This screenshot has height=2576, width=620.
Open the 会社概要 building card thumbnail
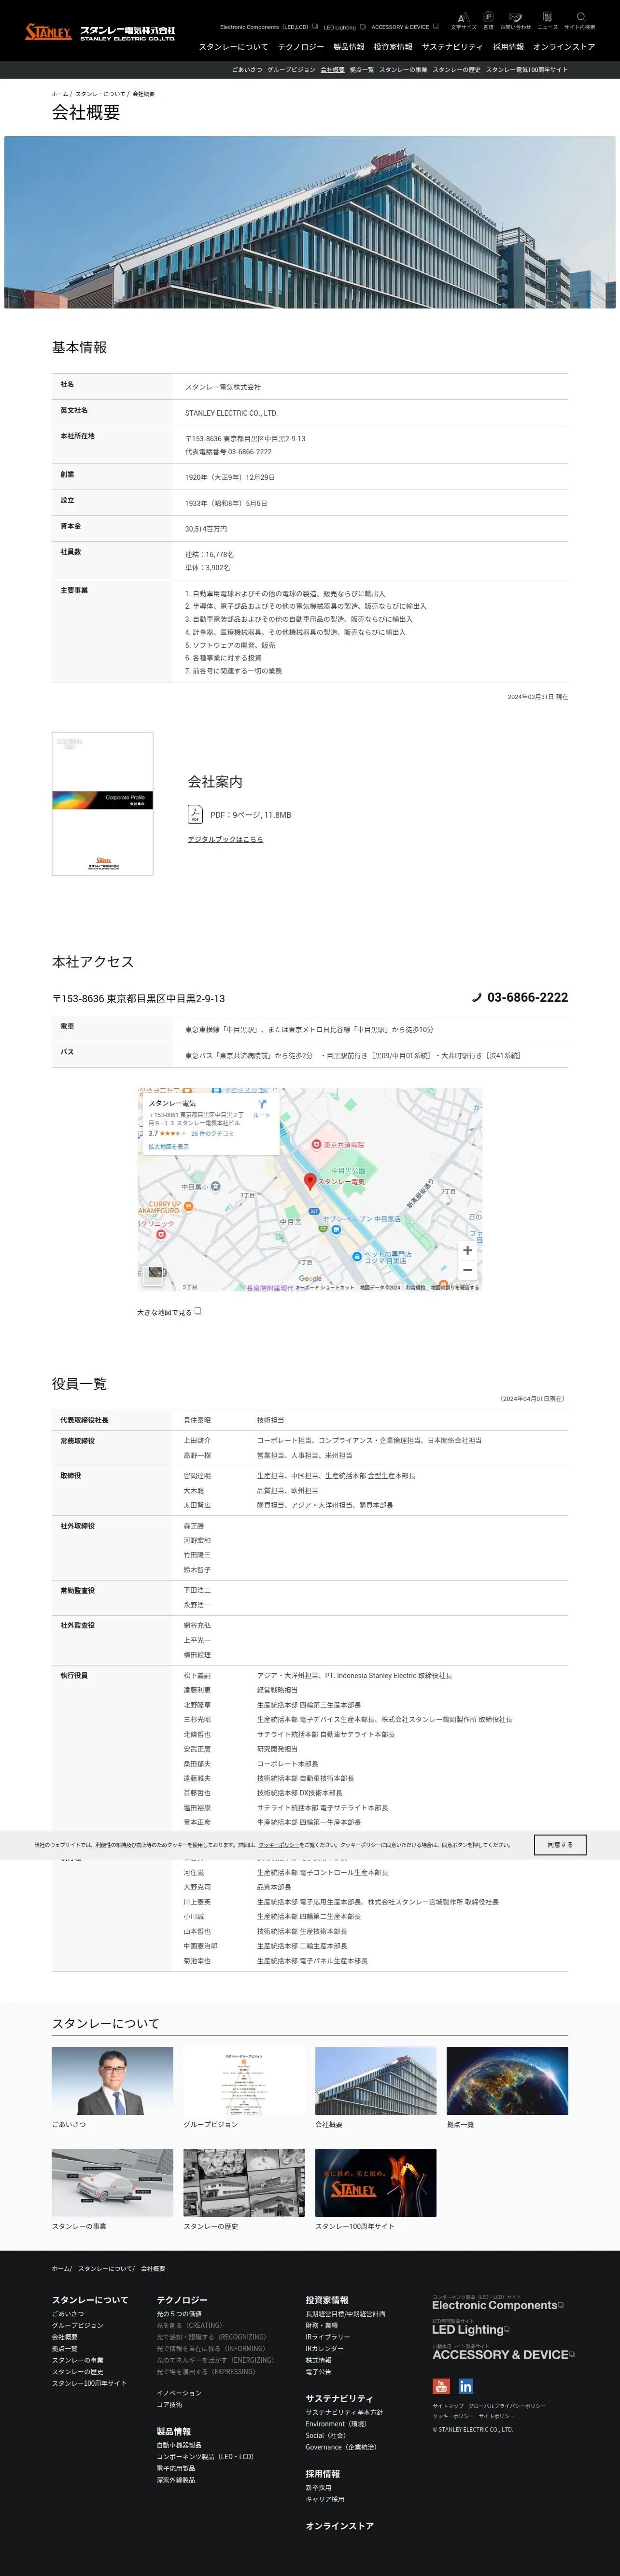click(376, 2081)
